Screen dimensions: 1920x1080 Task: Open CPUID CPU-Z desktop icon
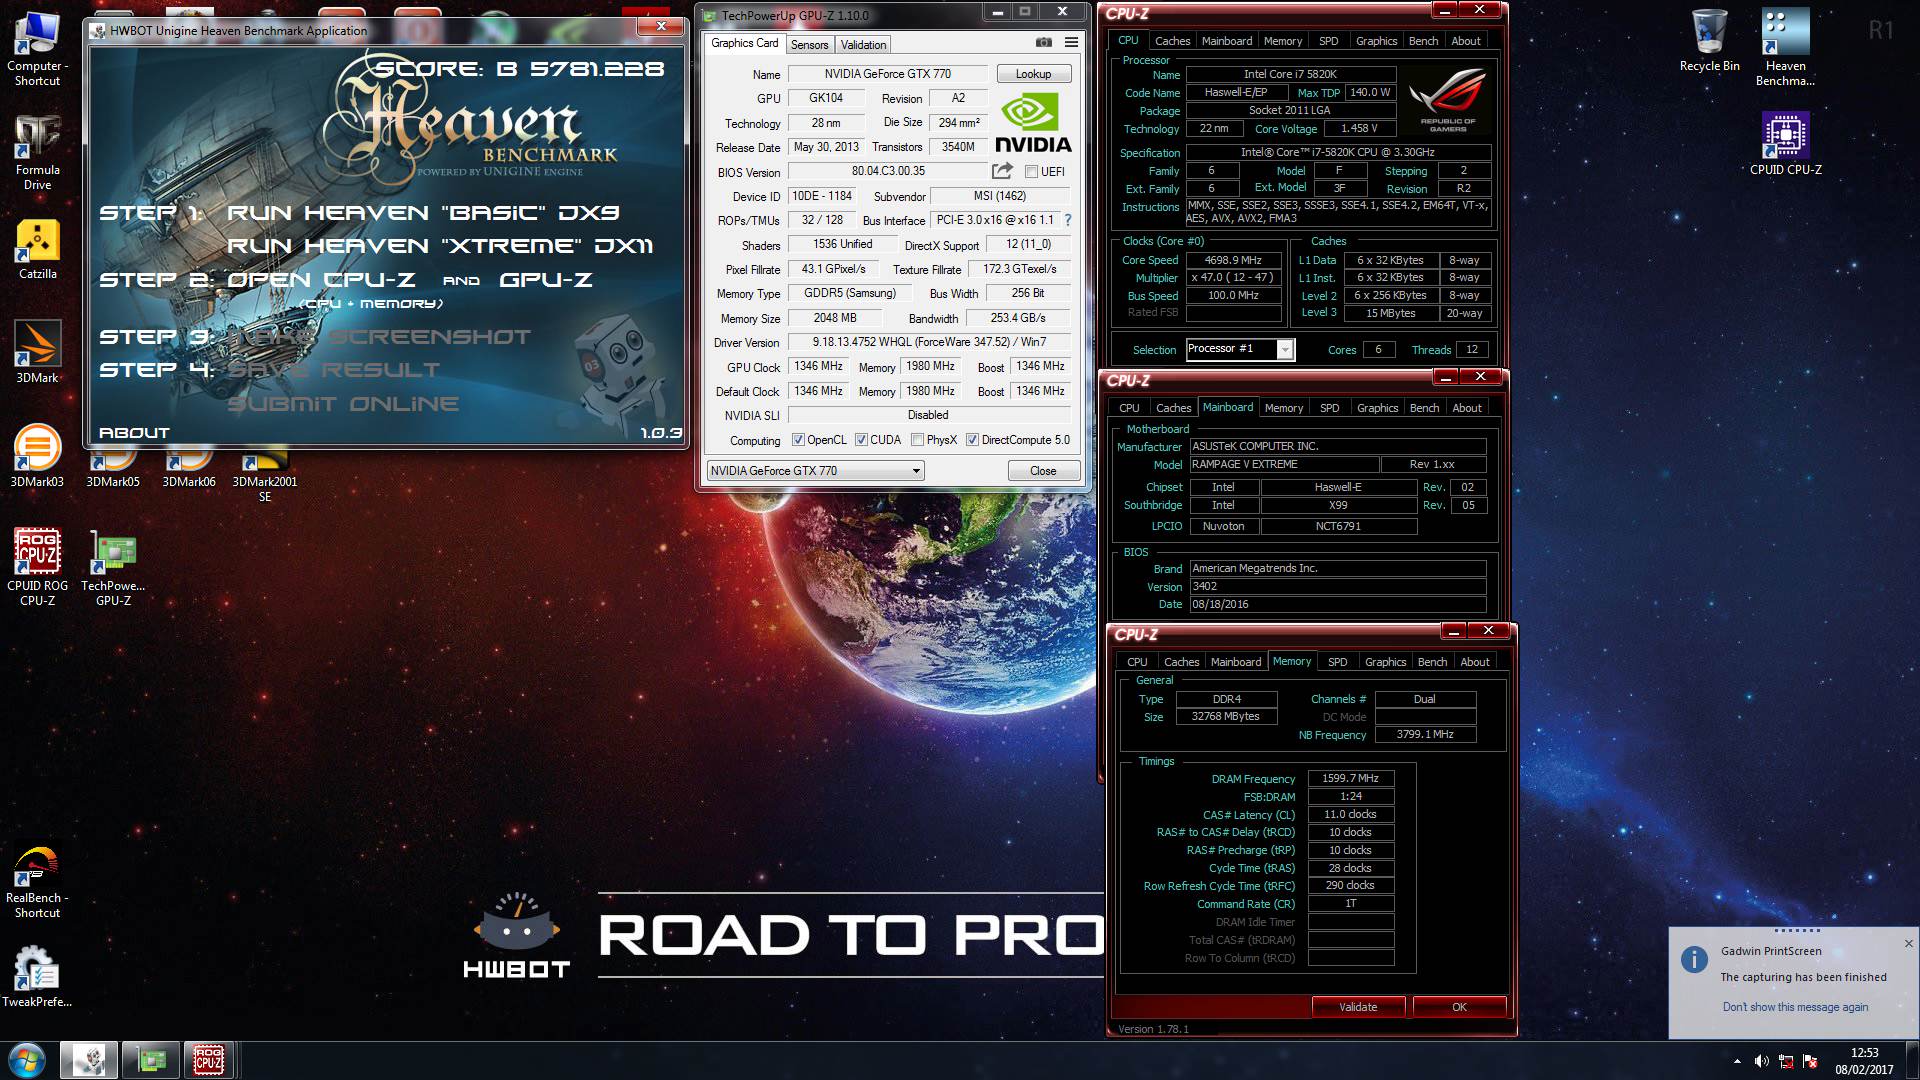coord(1785,145)
